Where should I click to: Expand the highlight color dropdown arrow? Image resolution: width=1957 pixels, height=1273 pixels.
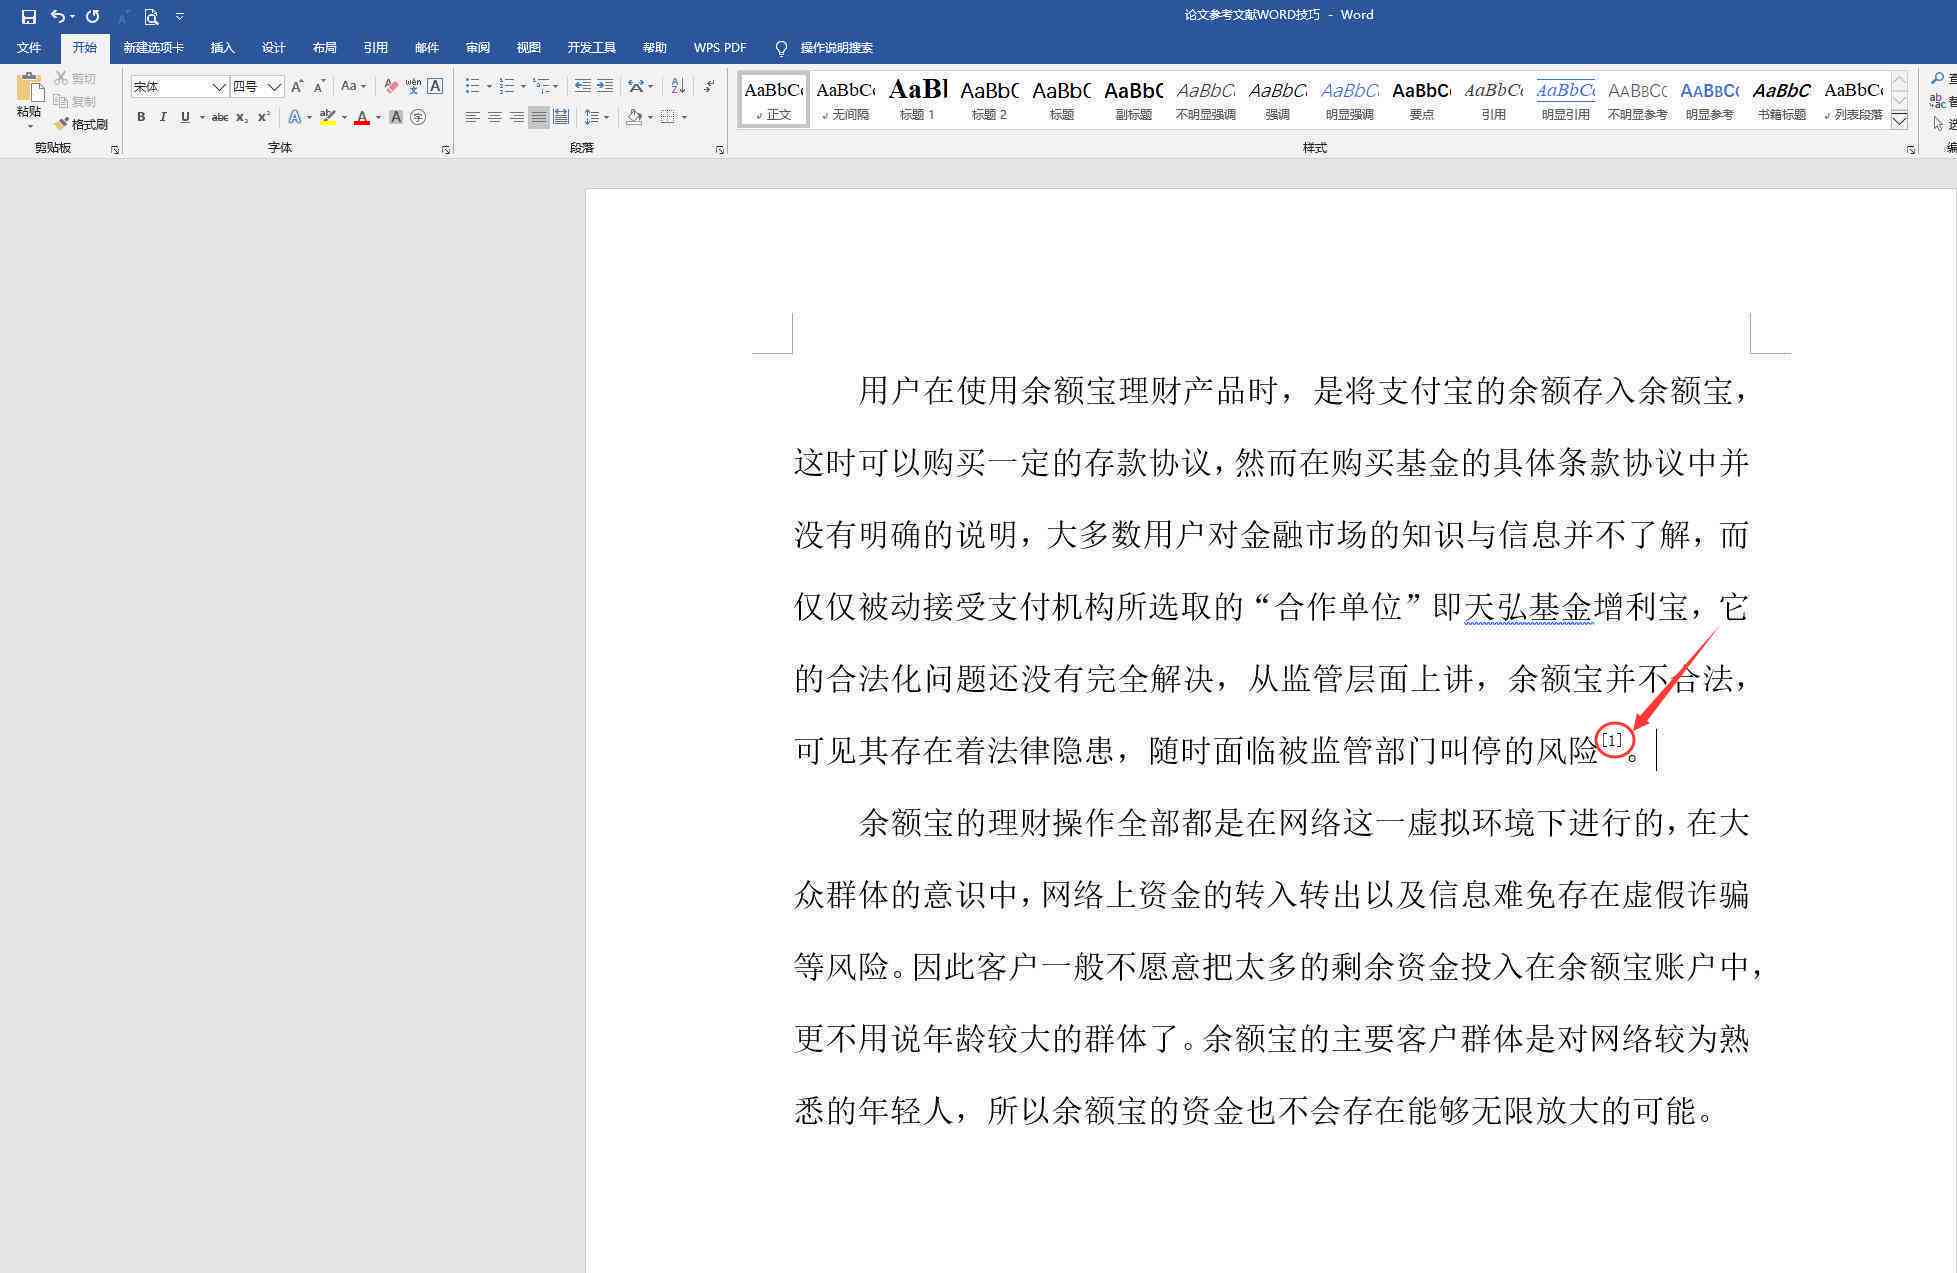pos(344,117)
